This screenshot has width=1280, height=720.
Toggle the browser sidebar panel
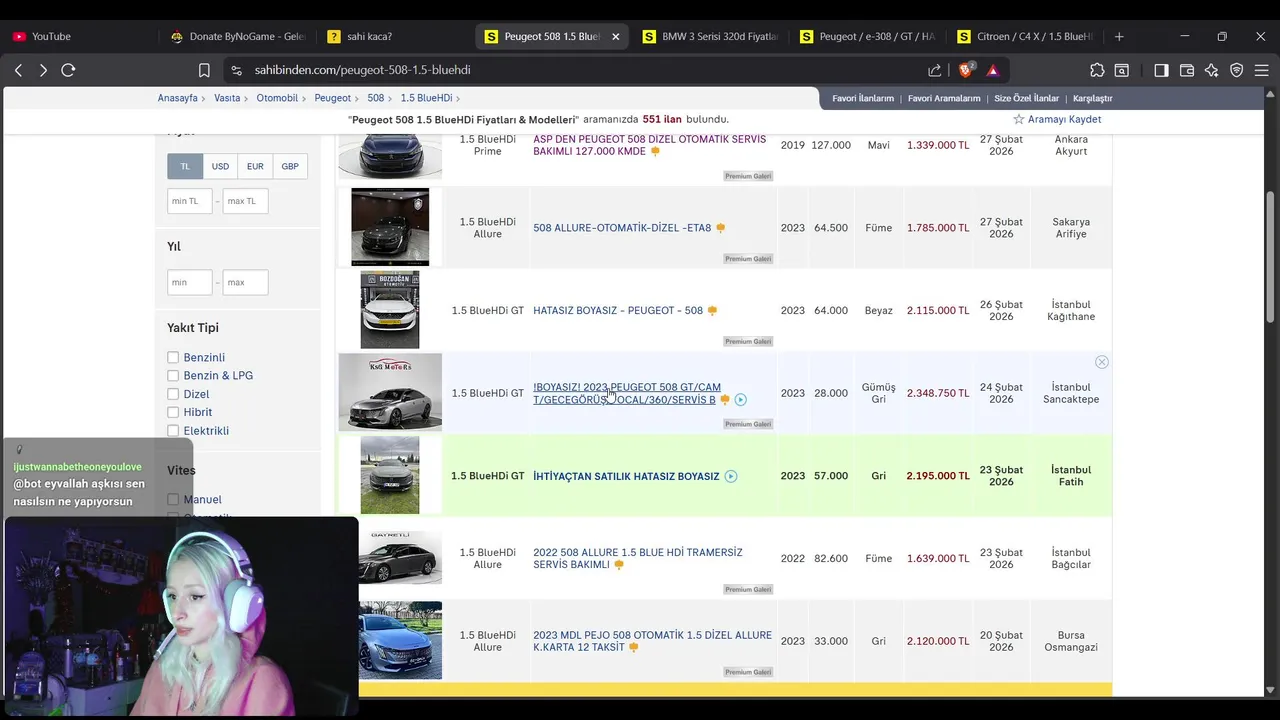pos(1161,70)
